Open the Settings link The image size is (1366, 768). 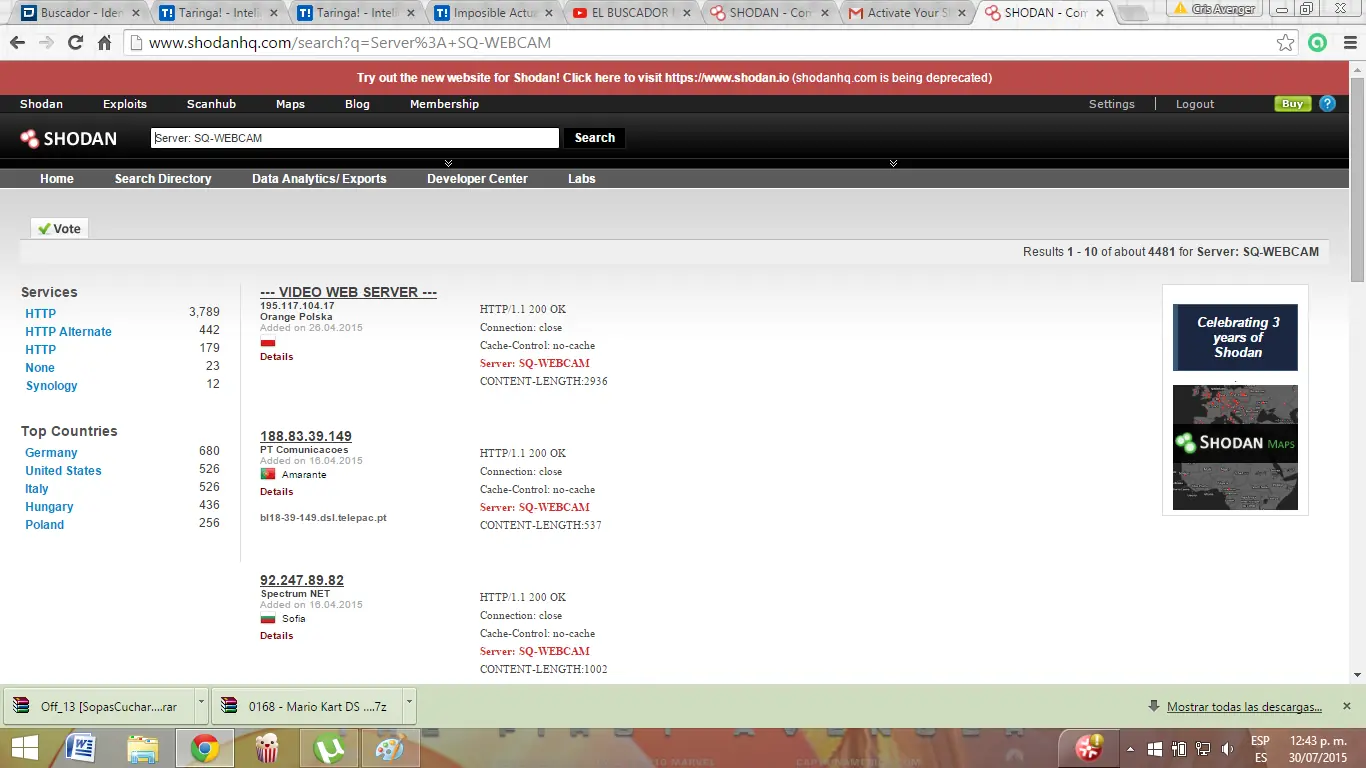pyautogui.click(x=1112, y=104)
